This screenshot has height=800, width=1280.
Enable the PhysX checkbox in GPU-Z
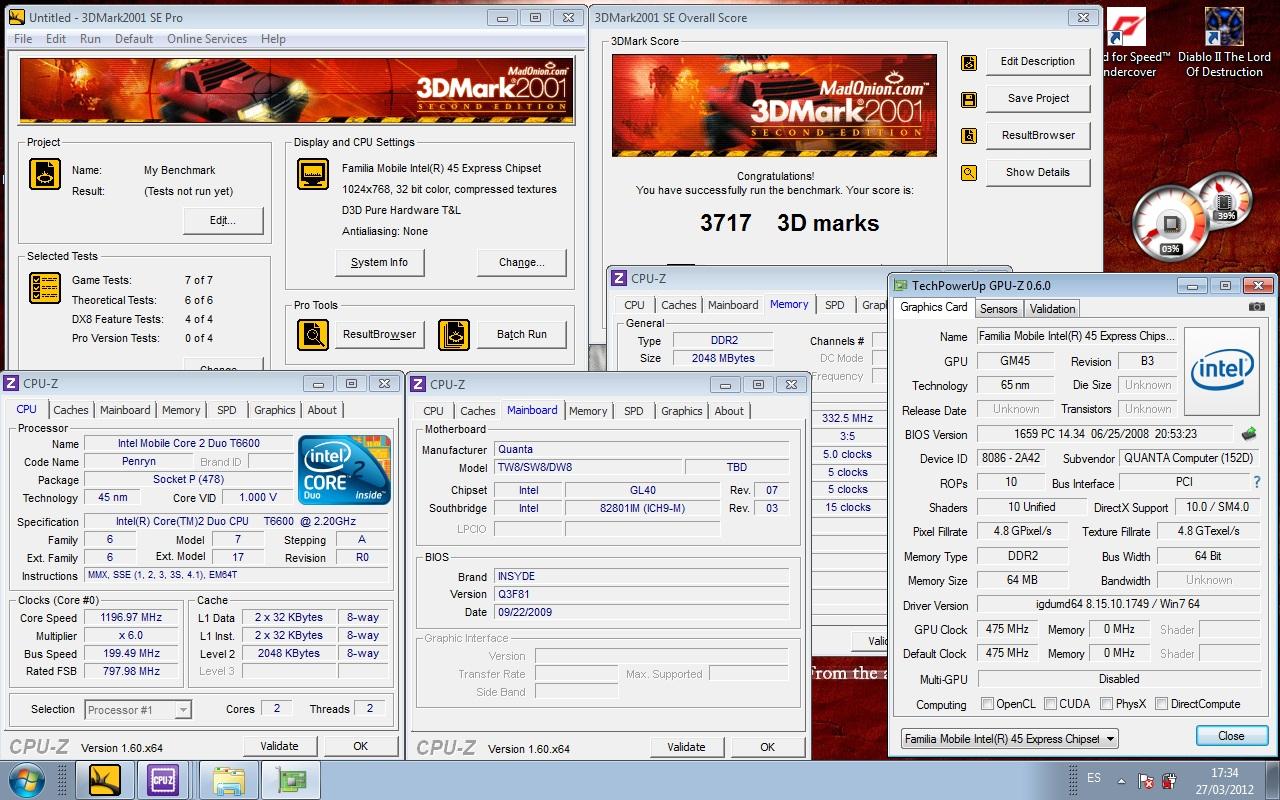(x=1106, y=704)
